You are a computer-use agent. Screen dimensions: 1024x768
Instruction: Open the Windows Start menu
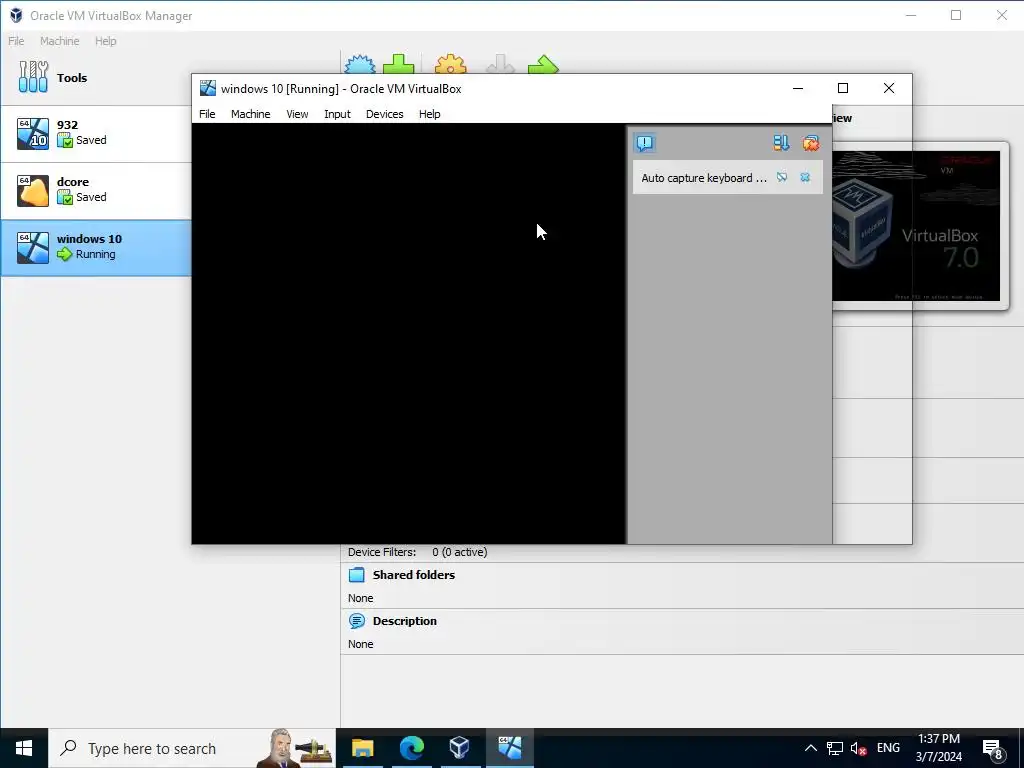(x=24, y=748)
